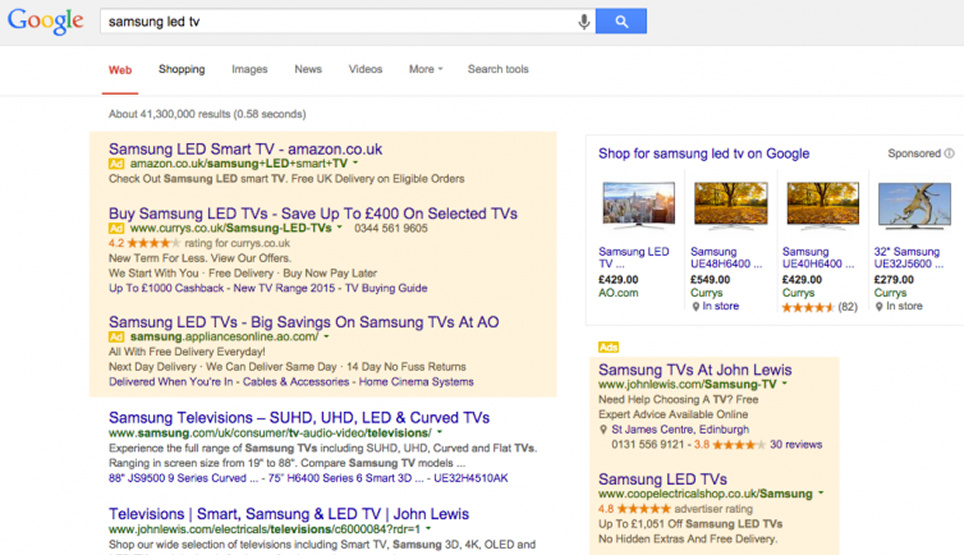Screen dimensions: 964x555
Task: Click Samsung UE48H6400 product title
Action: click(x=726, y=258)
